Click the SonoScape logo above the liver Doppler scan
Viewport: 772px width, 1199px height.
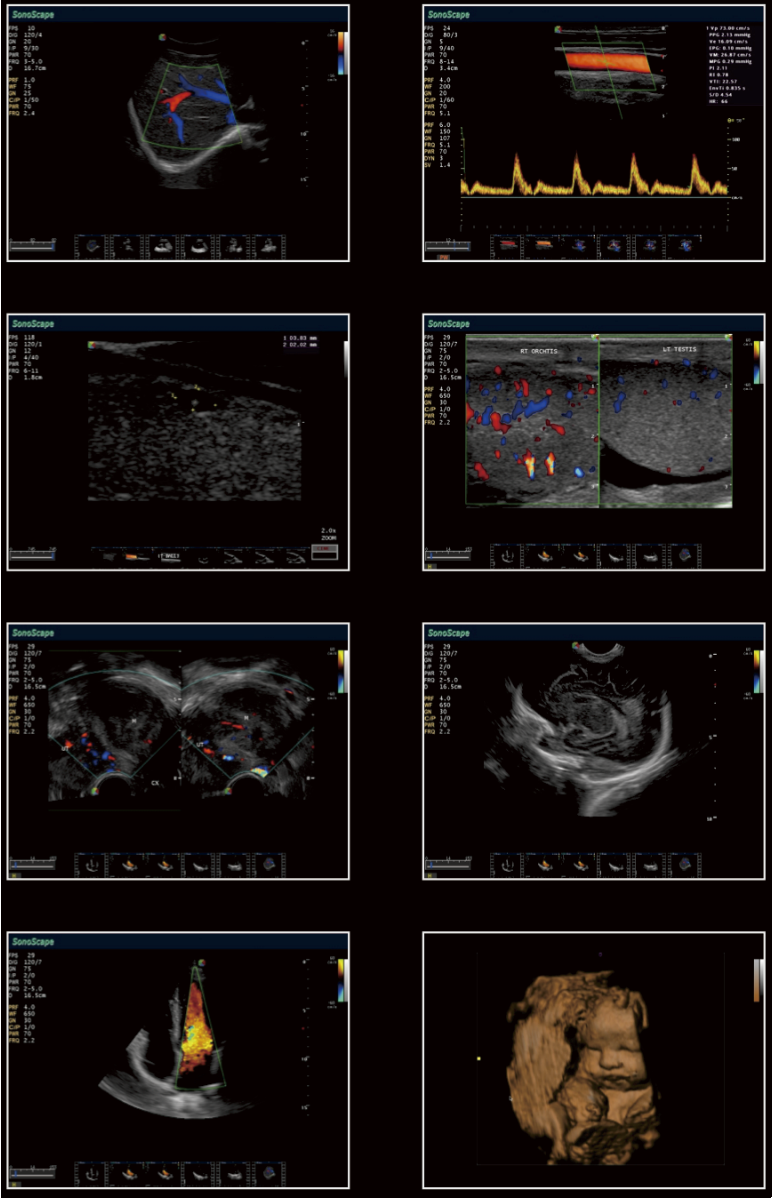point(32,13)
